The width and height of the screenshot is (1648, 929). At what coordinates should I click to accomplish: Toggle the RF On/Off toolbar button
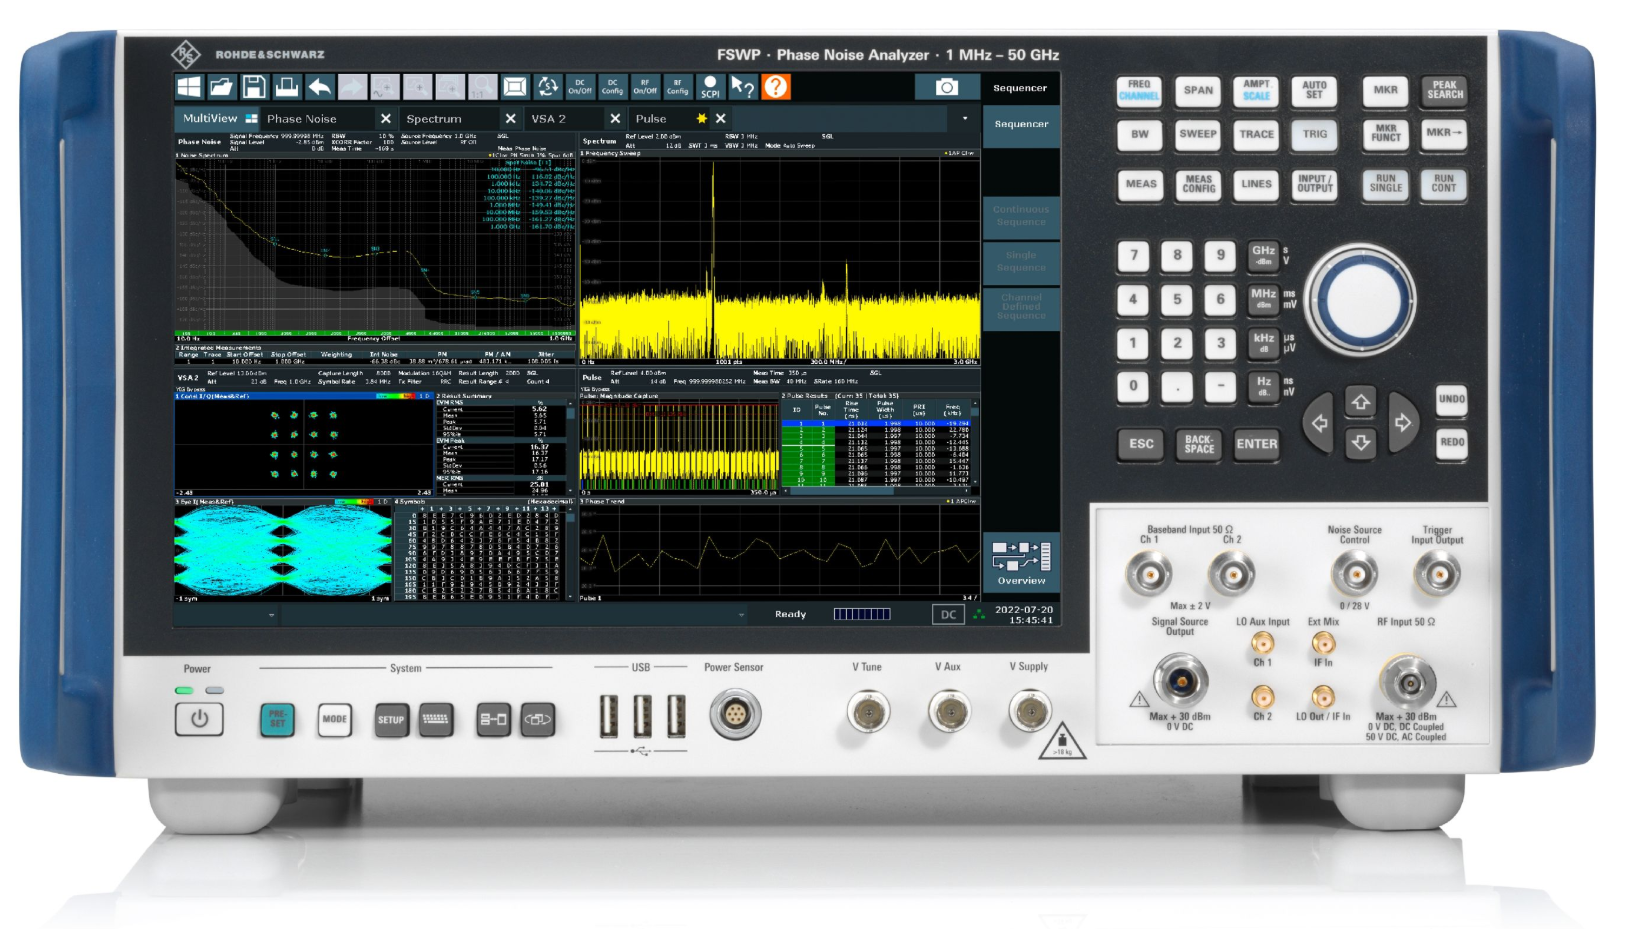[x=645, y=88]
